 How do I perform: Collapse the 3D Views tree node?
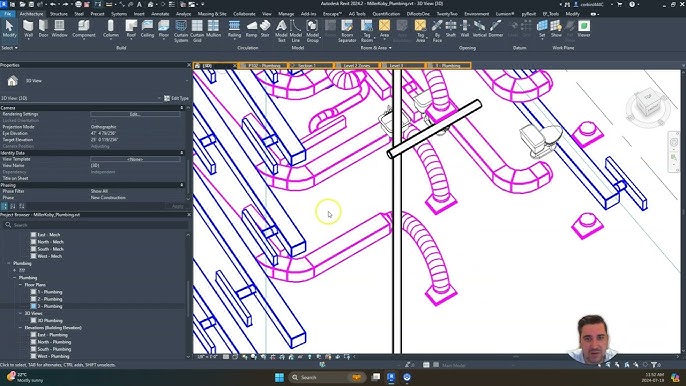20,313
